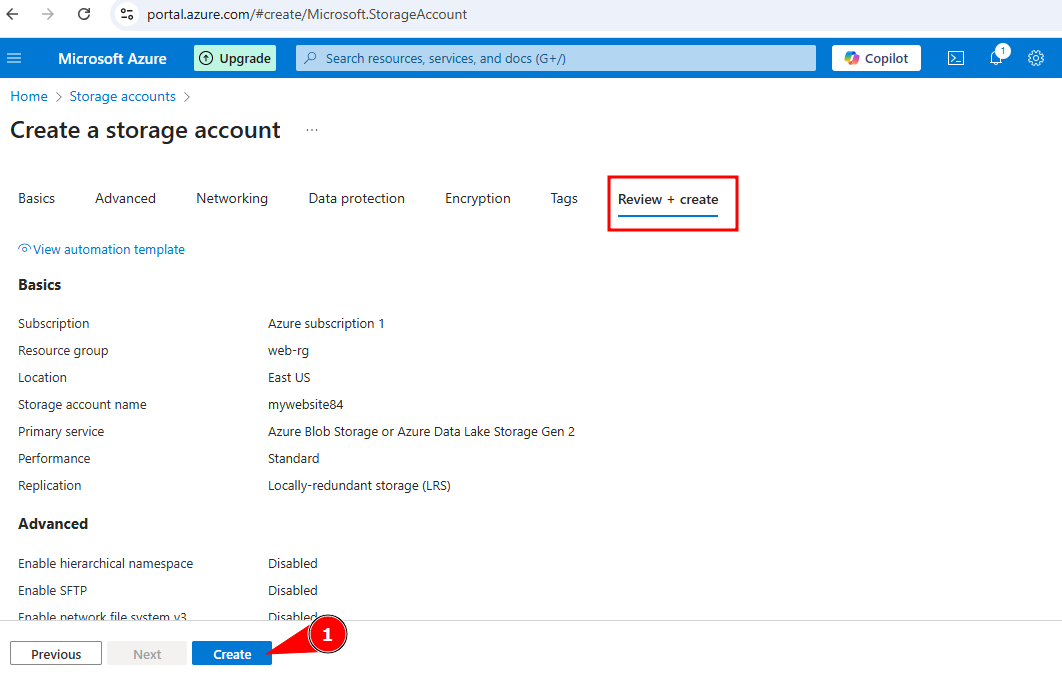Viewport: 1062px width, 678px height.
Task: Go to Microsoft Azure home logo
Action: coord(112,58)
